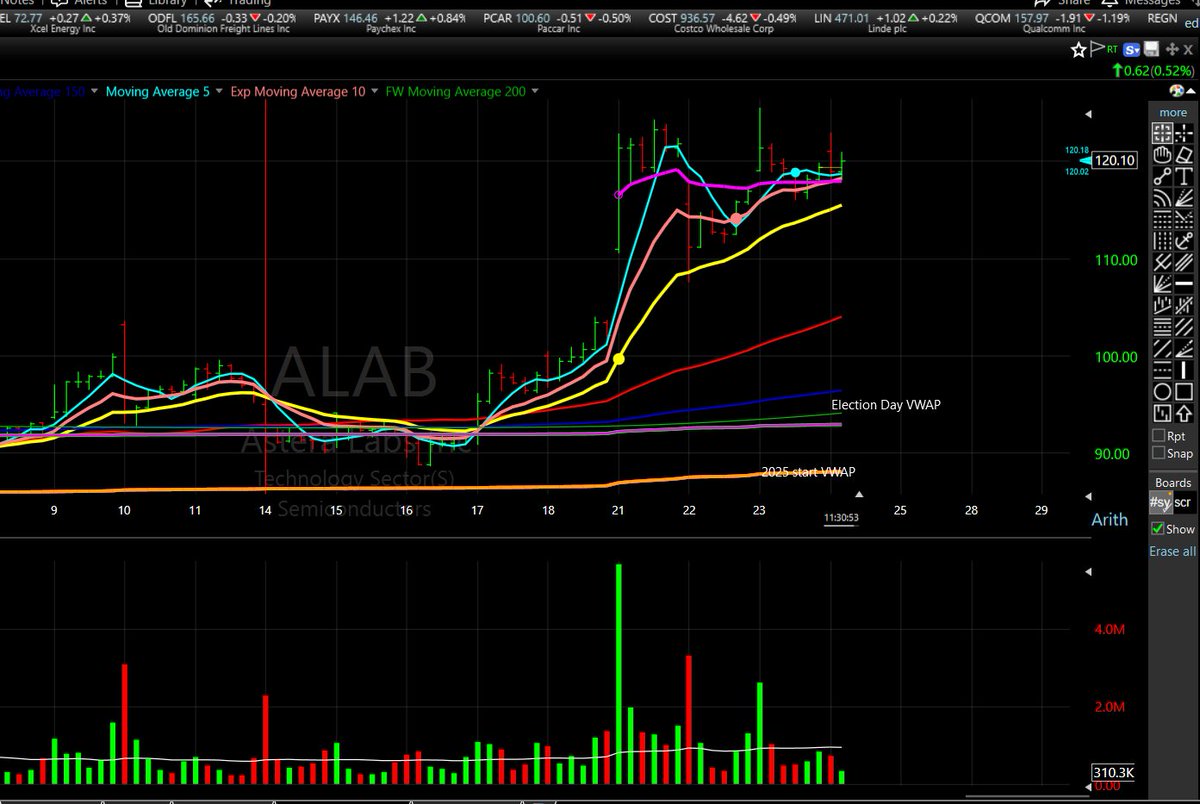Click the tallest green volume bar
Screen dimensions: 1200x804
point(619,674)
